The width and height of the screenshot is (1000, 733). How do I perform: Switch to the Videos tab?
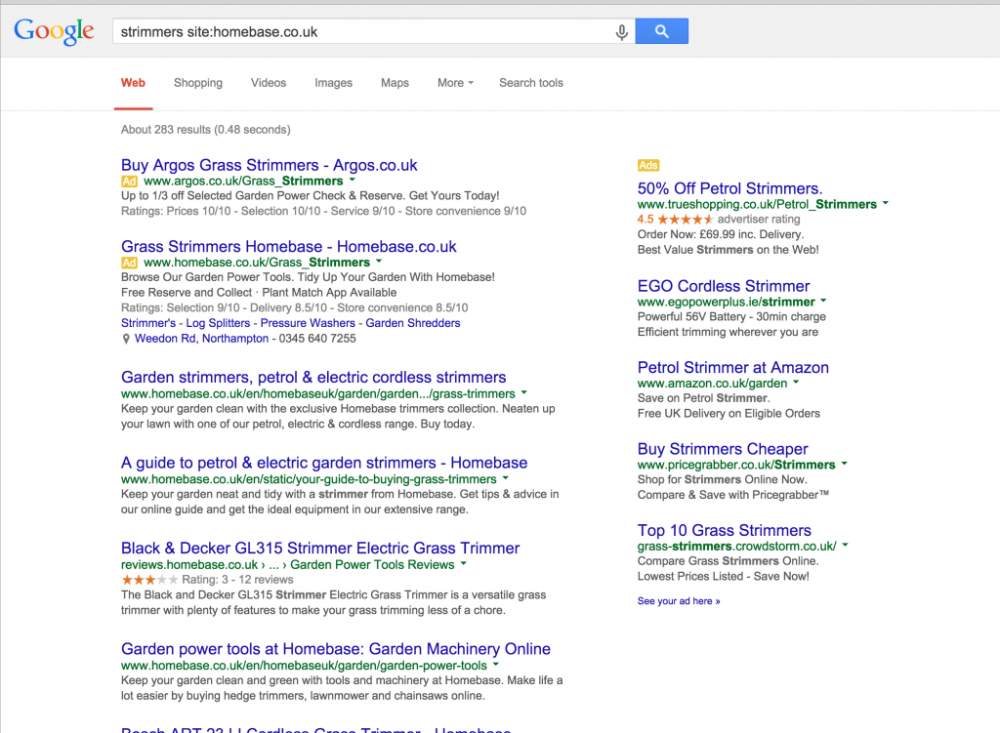[268, 83]
